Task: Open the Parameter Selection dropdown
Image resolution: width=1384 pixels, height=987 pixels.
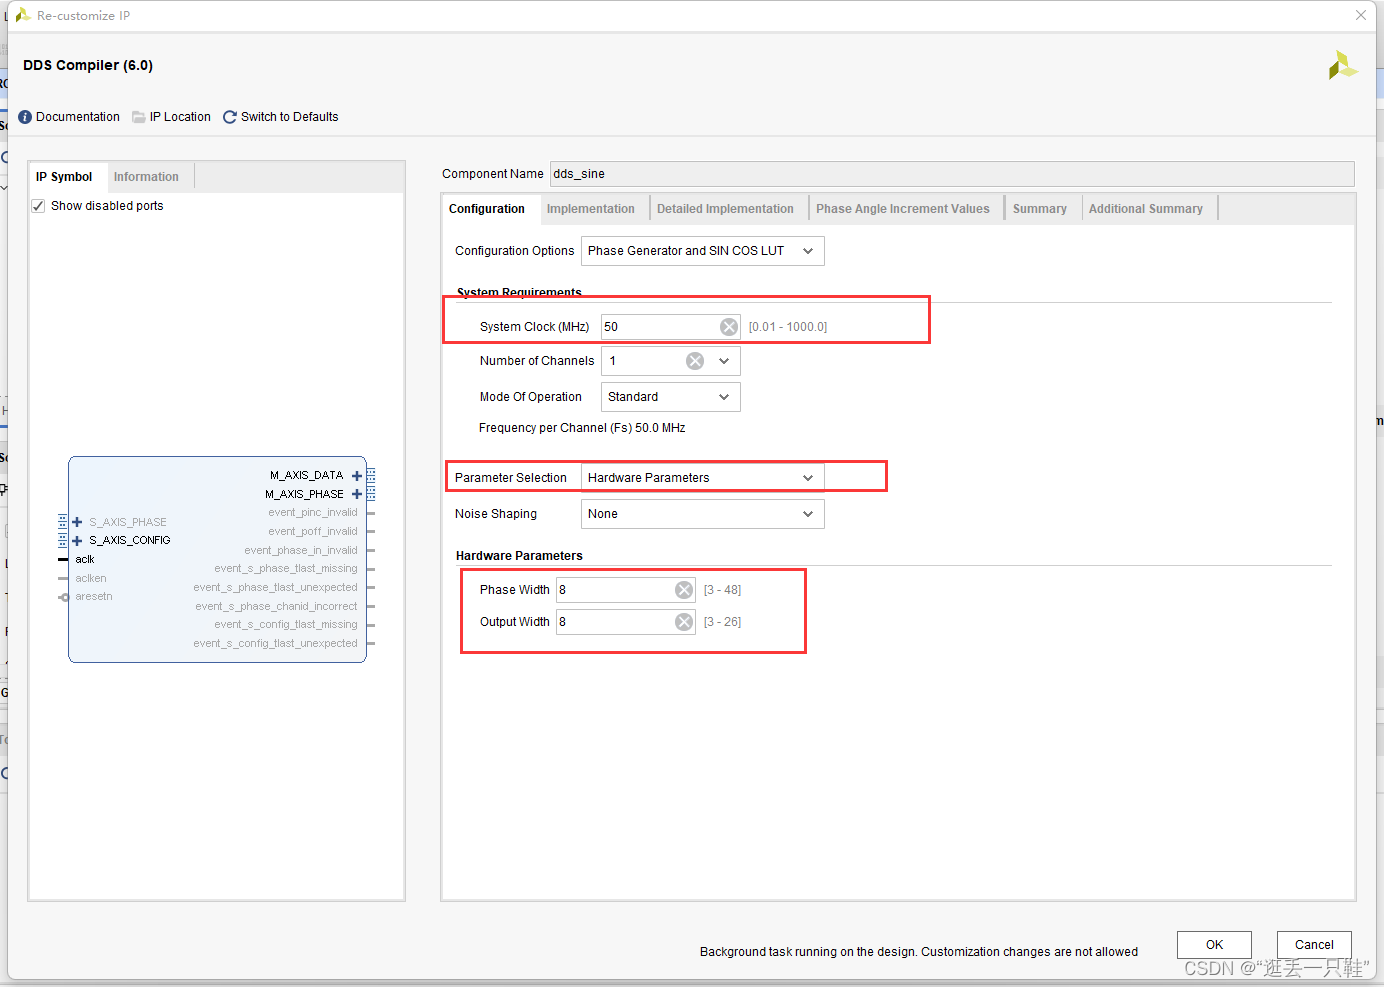Action: tap(703, 478)
